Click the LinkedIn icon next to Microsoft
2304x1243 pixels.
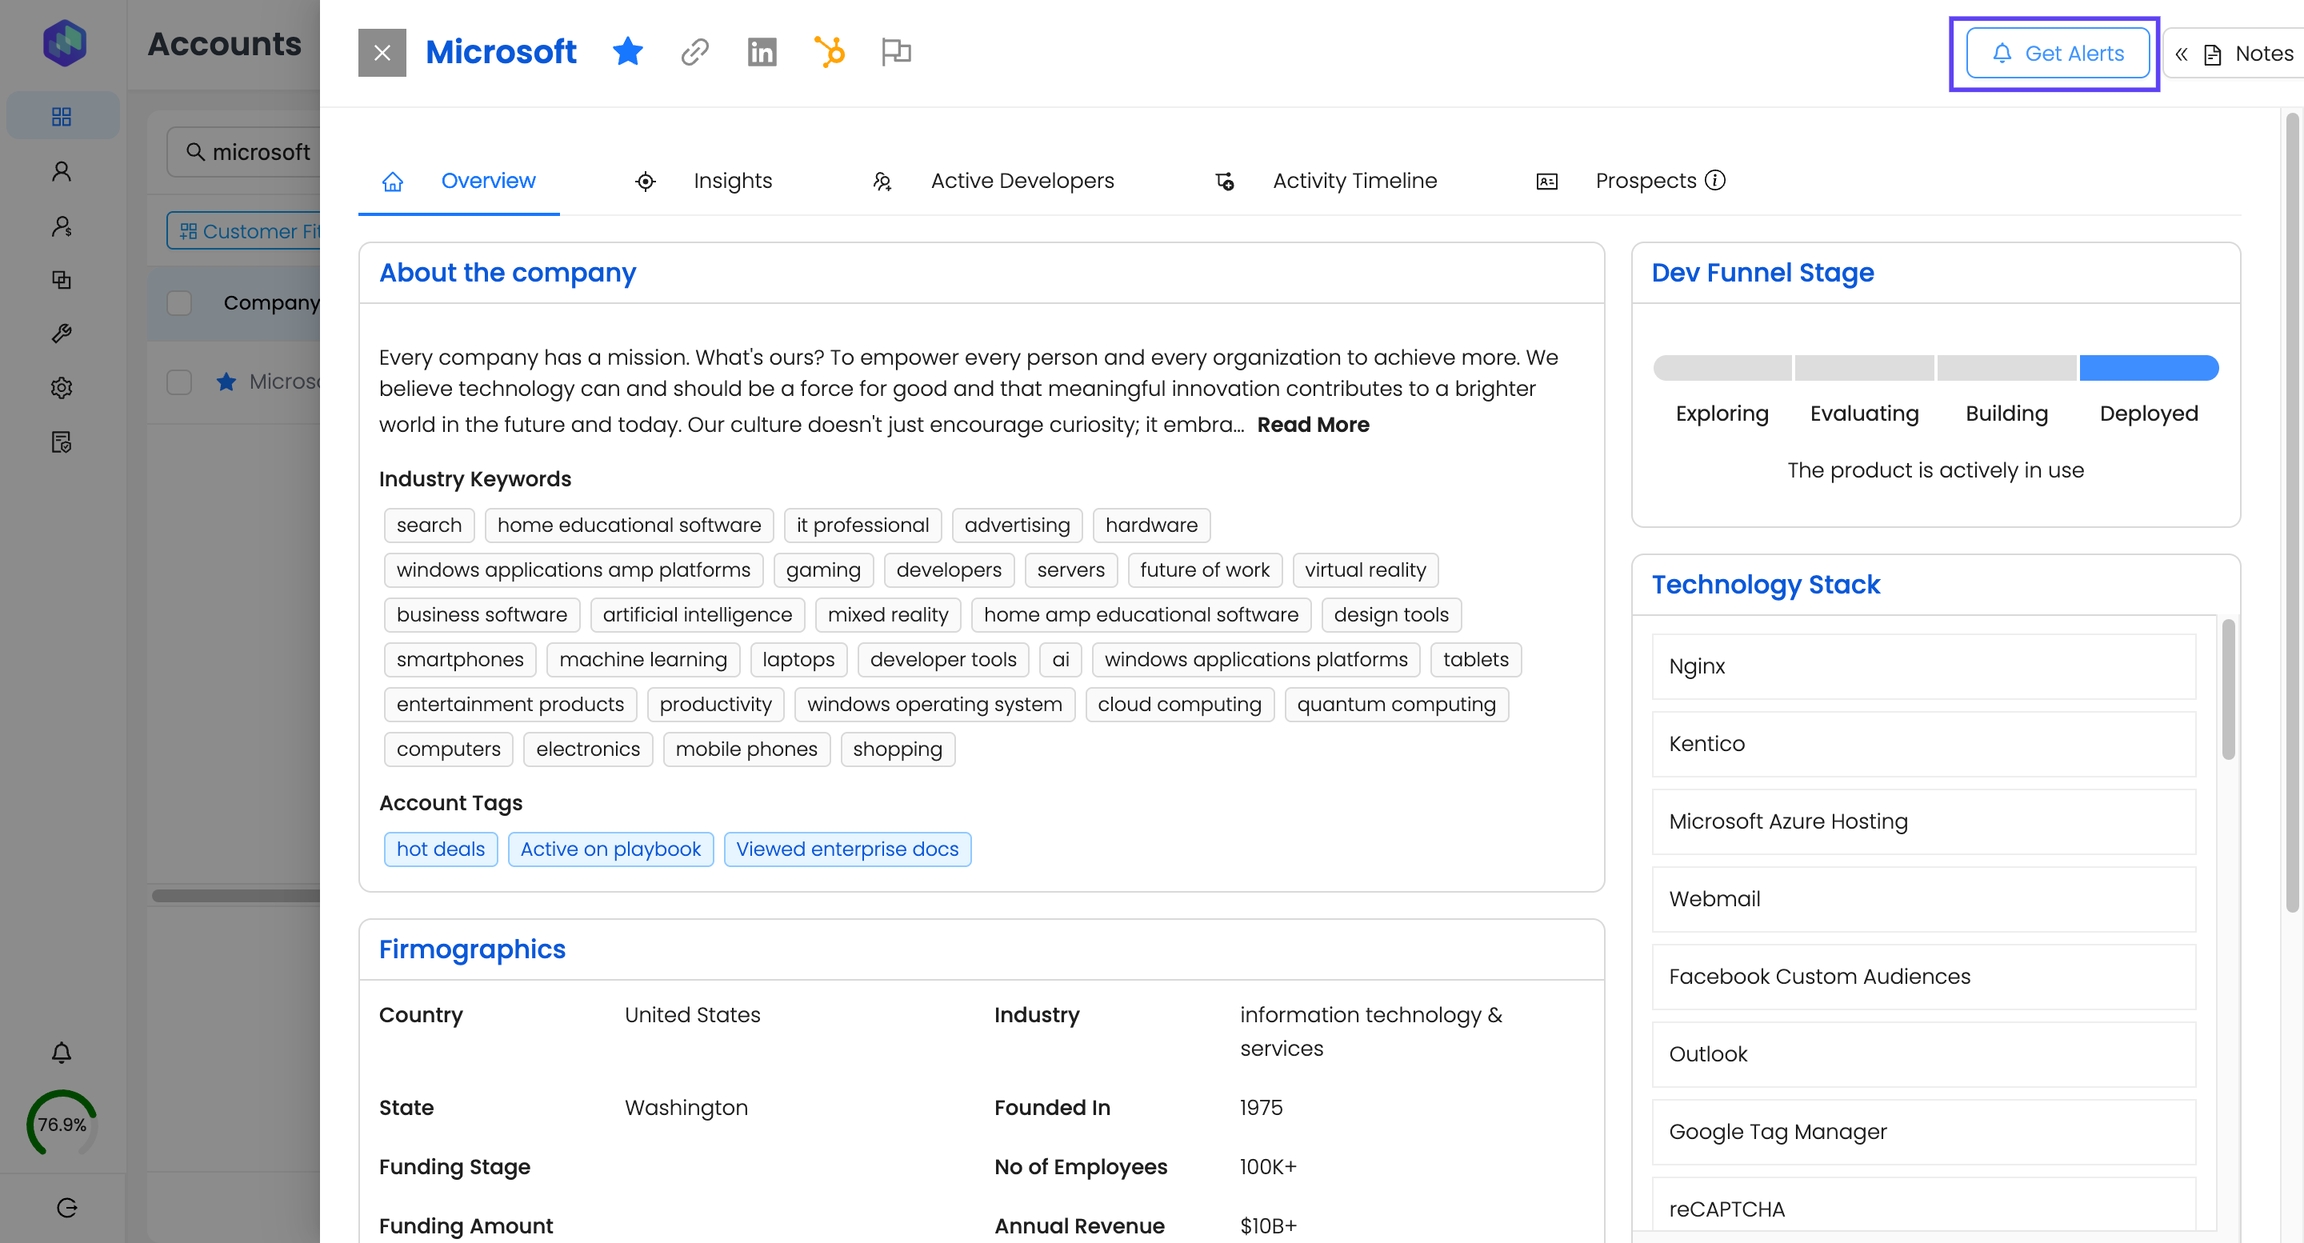(x=762, y=52)
